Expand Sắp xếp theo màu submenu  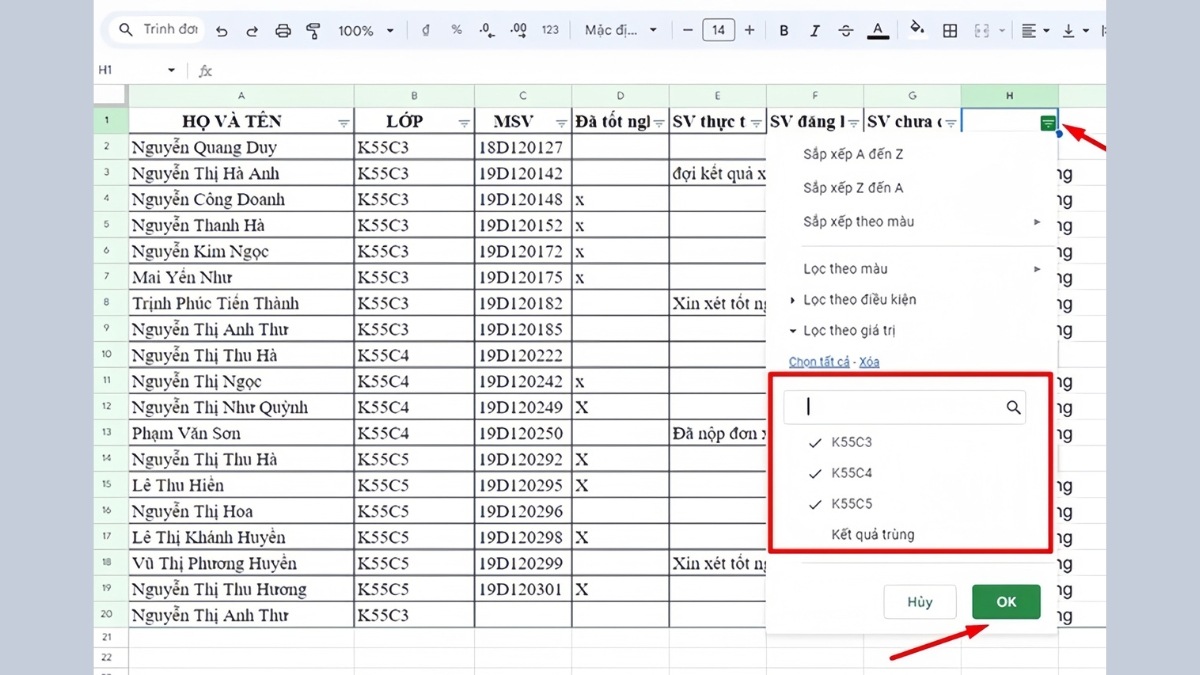coord(921,221)
